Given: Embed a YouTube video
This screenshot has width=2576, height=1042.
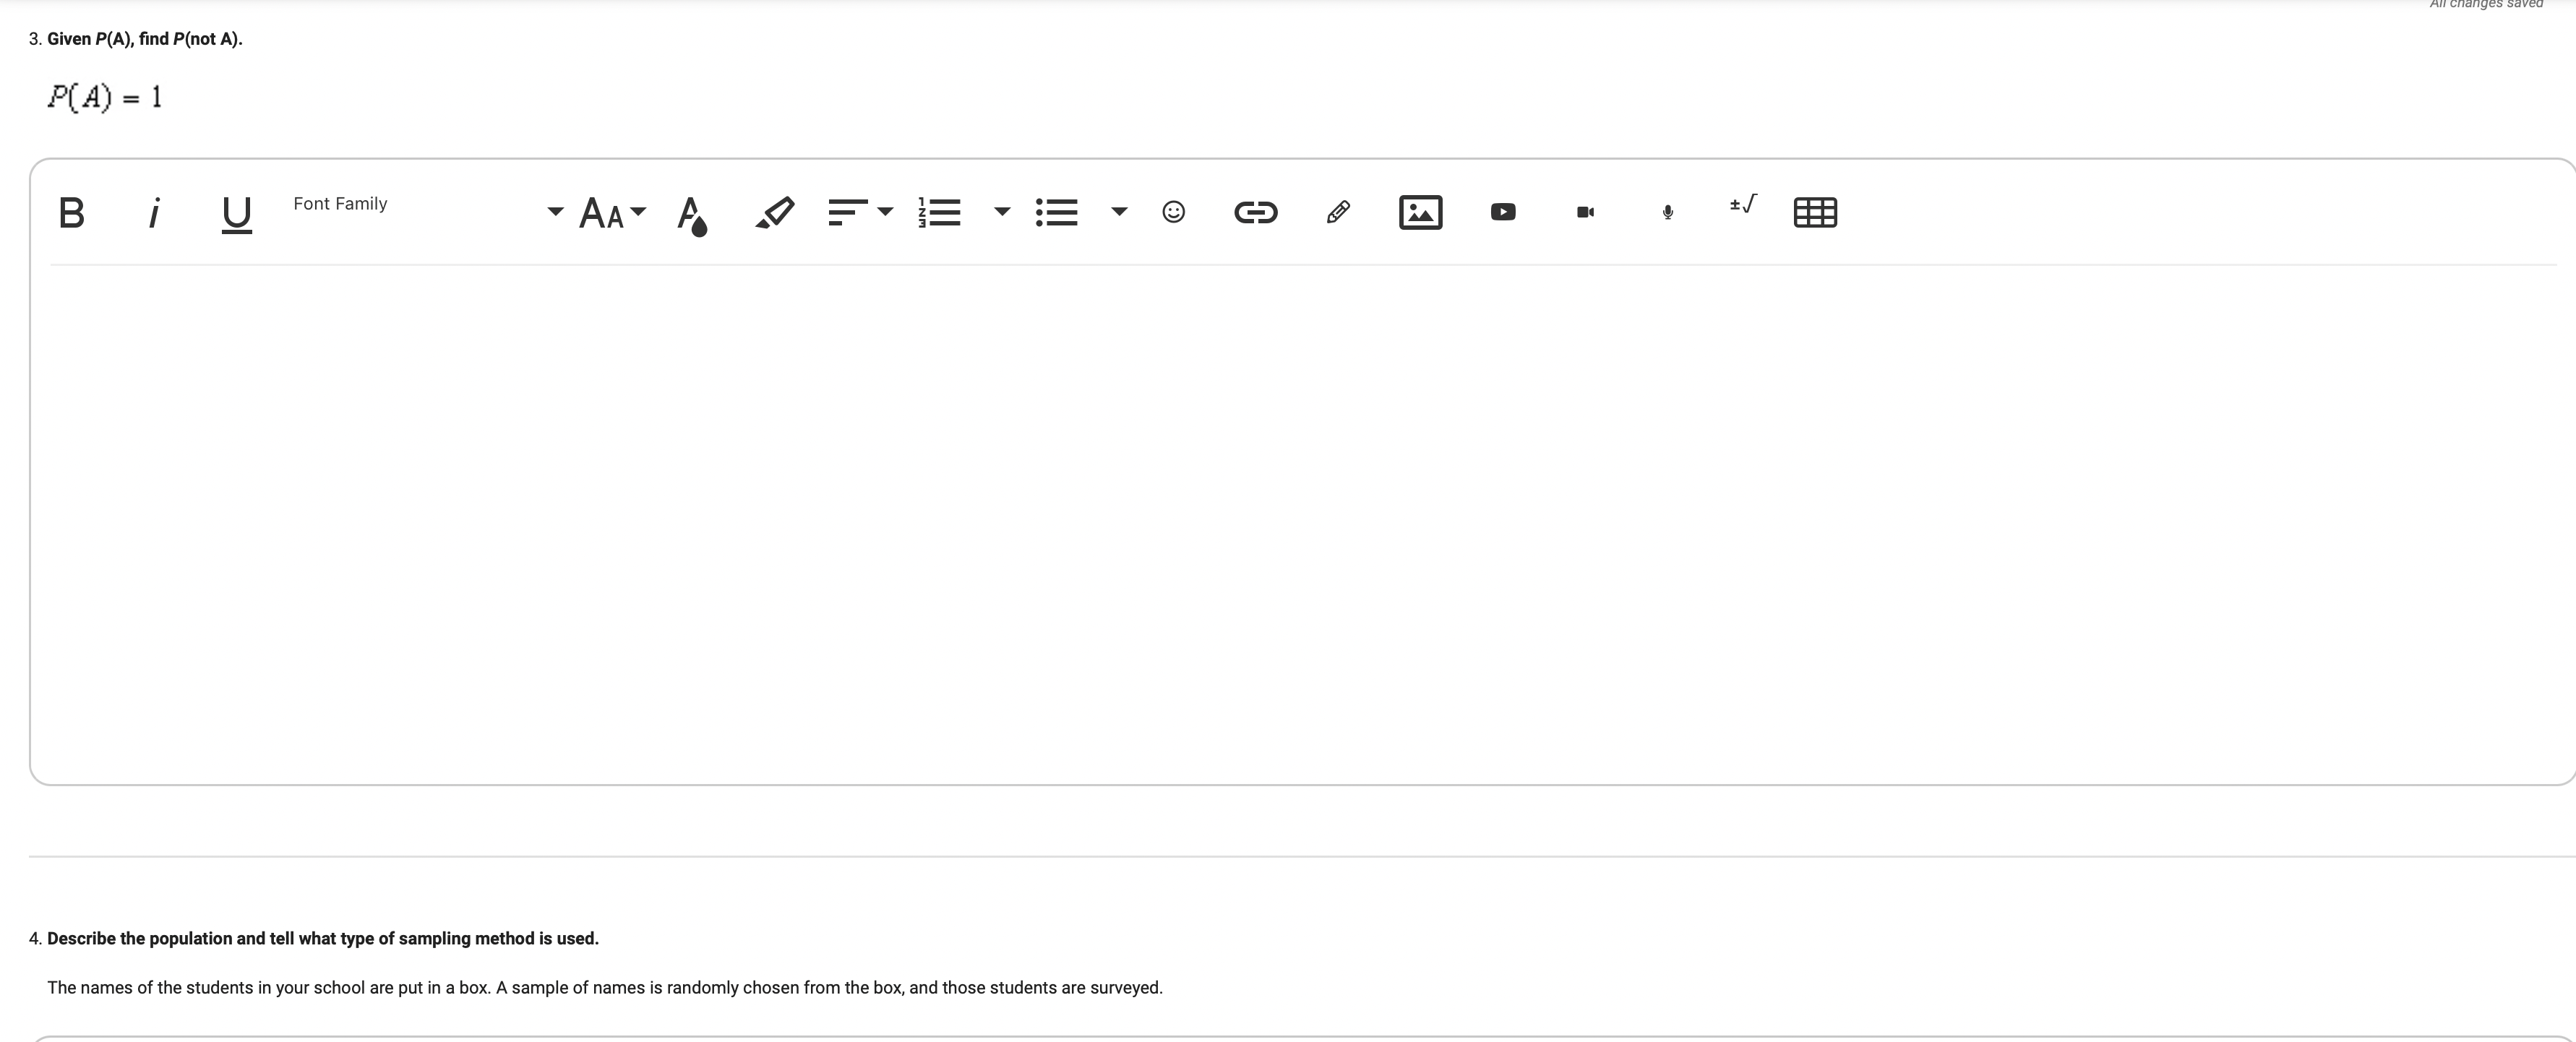Looking at the screenshot, I should pyautogui.click(x=1502, y=211).
